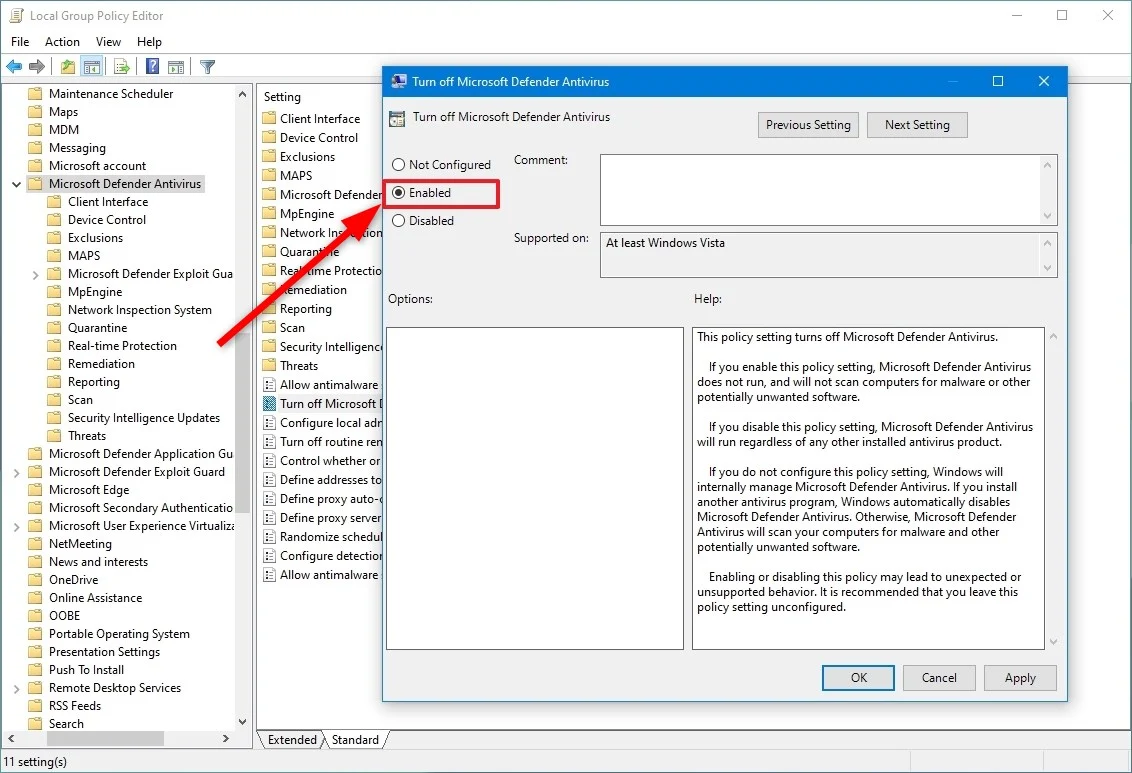1132x773 pixels.
Task: Toggle the Show/Hide Console Tree icon
Action: [92, 67]
